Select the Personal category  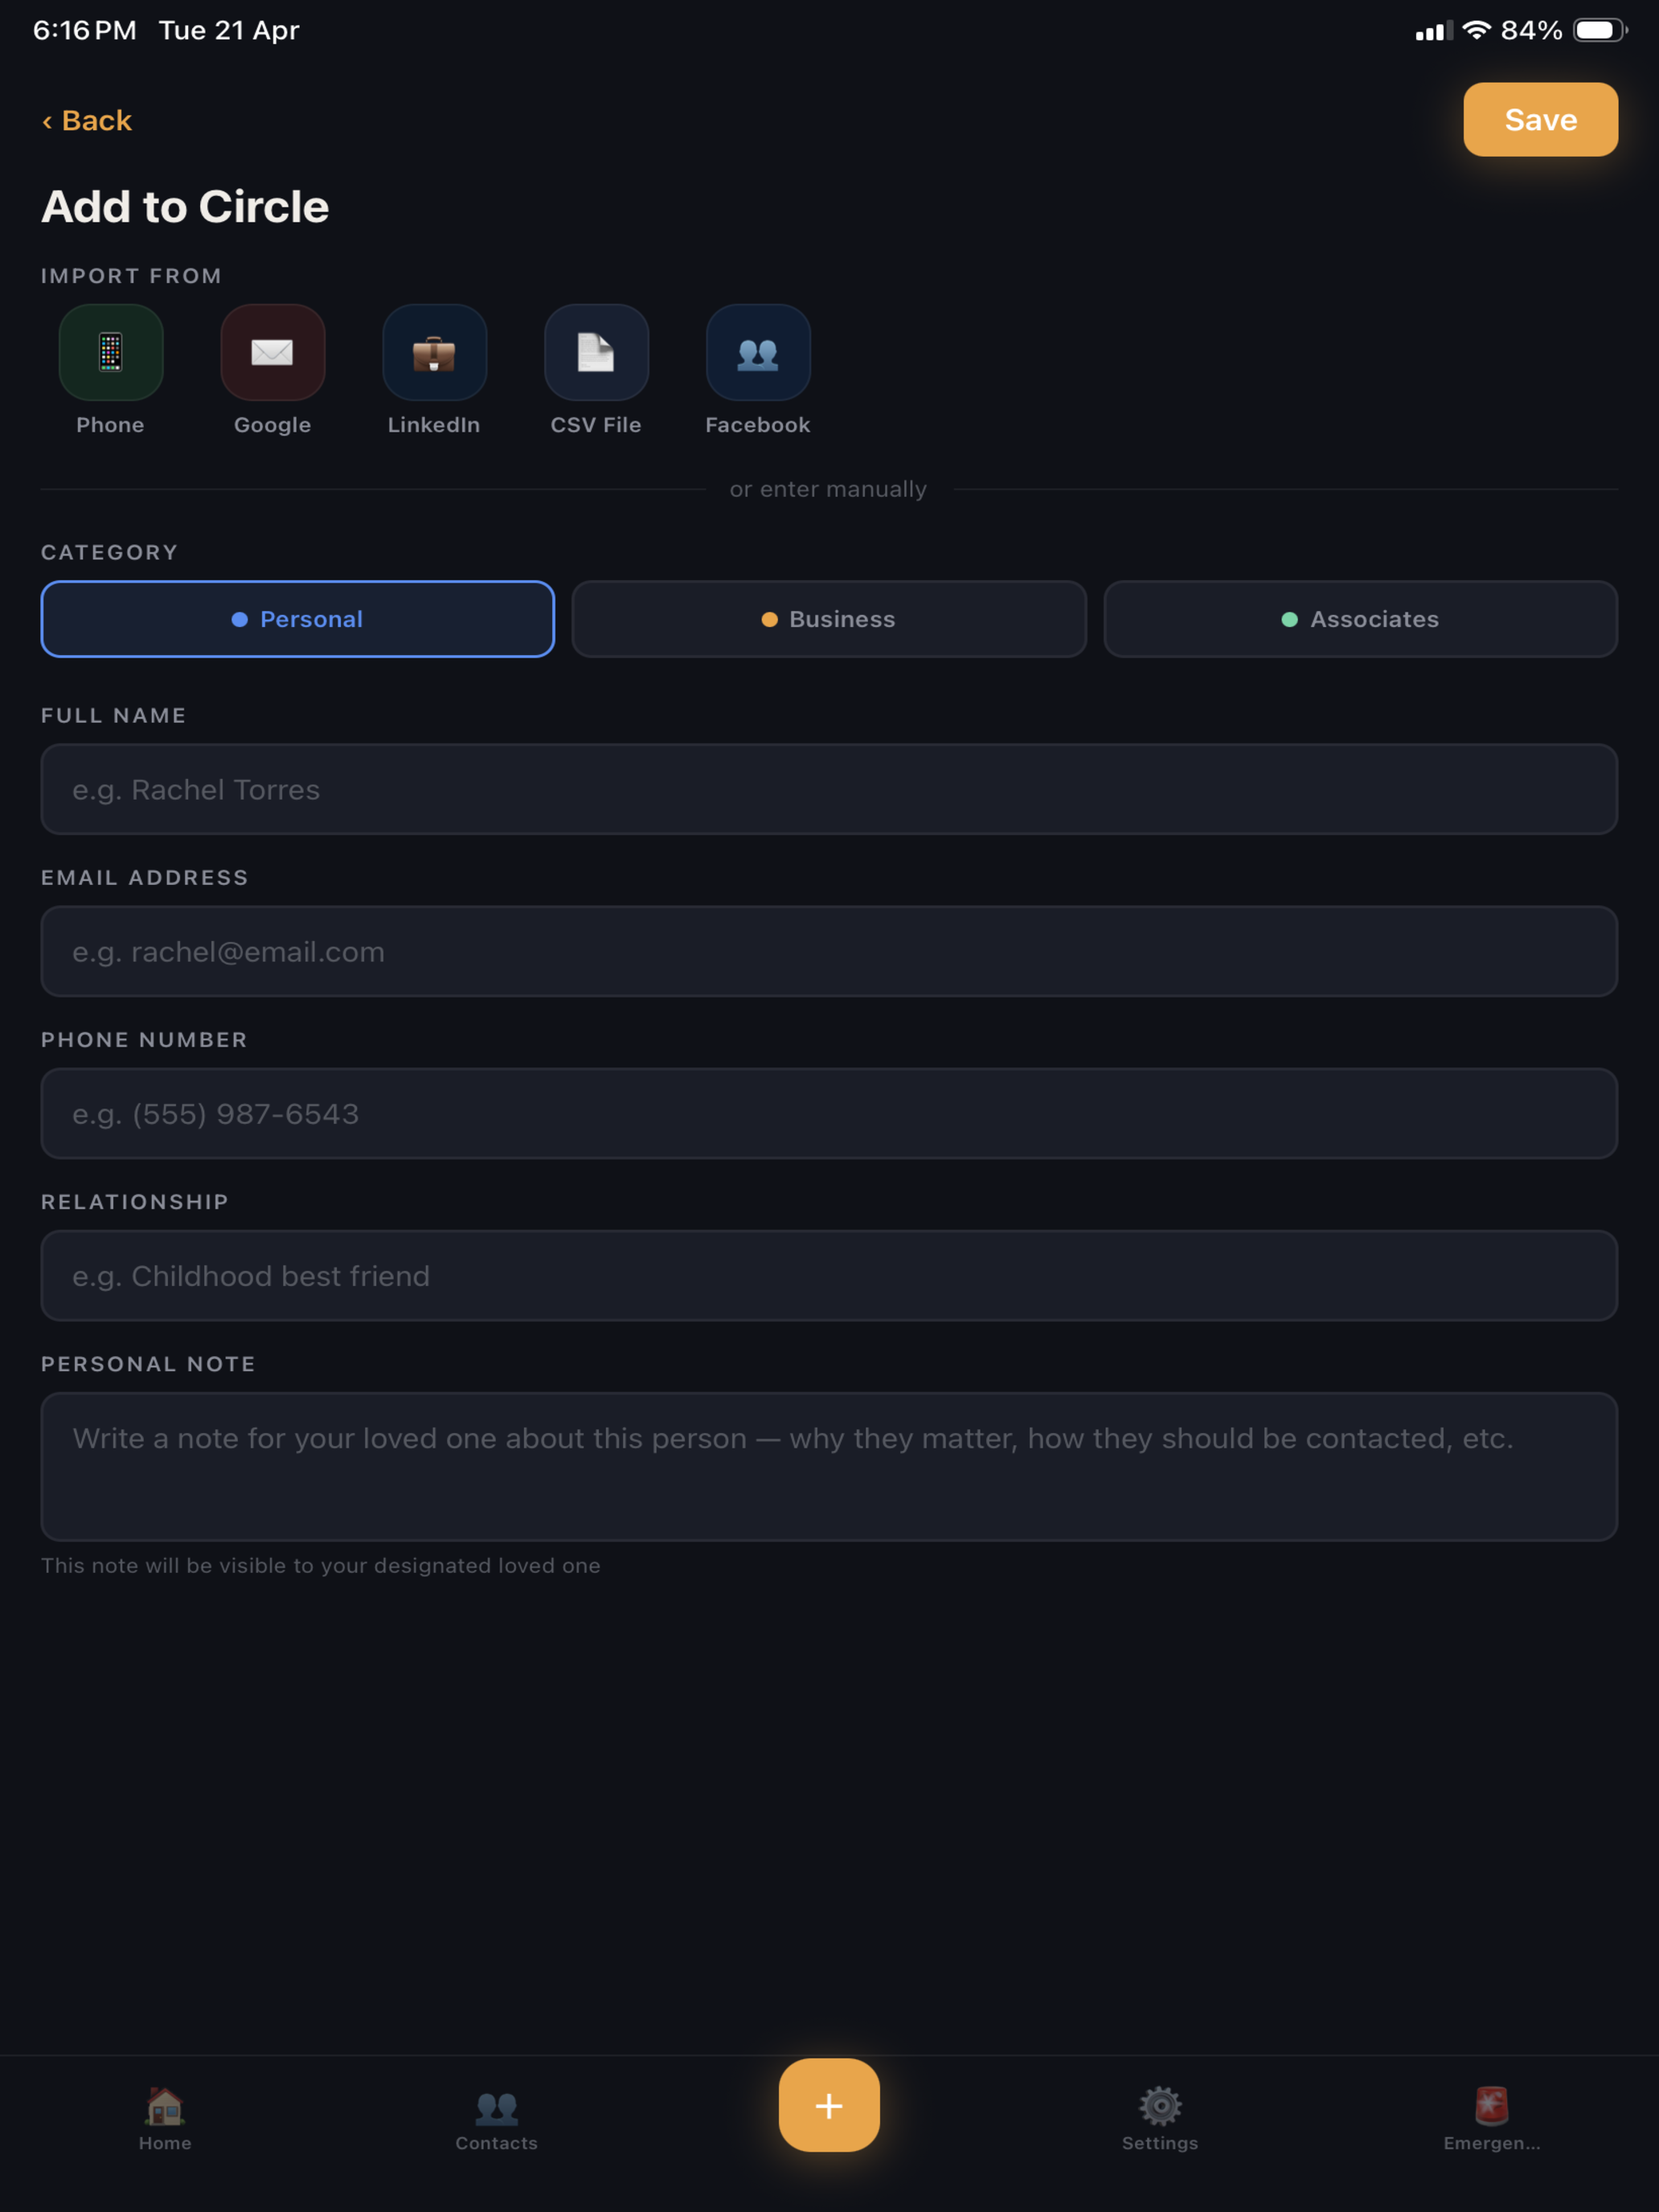[298, 619]
